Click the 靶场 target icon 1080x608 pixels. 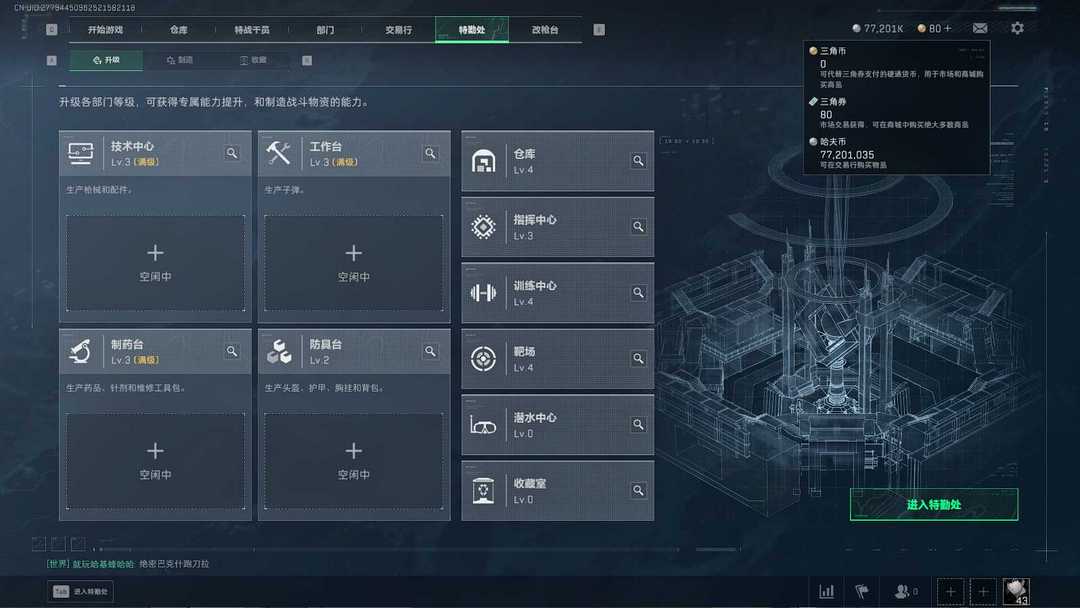484,359
